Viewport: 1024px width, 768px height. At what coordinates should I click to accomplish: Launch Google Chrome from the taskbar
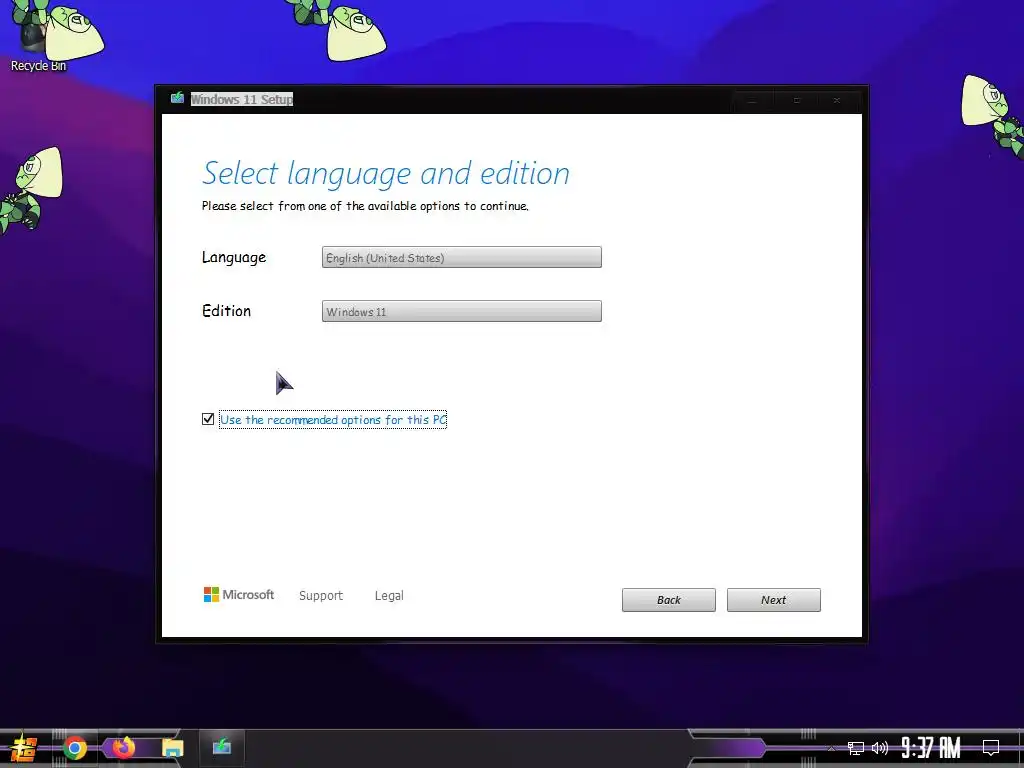[x=74, y=748]
